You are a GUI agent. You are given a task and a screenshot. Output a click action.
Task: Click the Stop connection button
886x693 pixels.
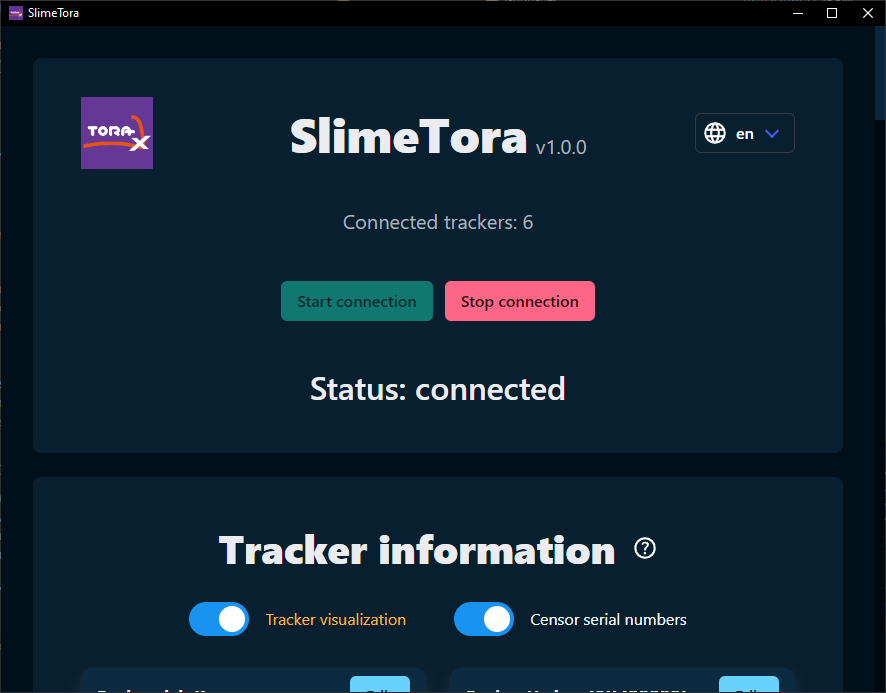click(519, 301)
